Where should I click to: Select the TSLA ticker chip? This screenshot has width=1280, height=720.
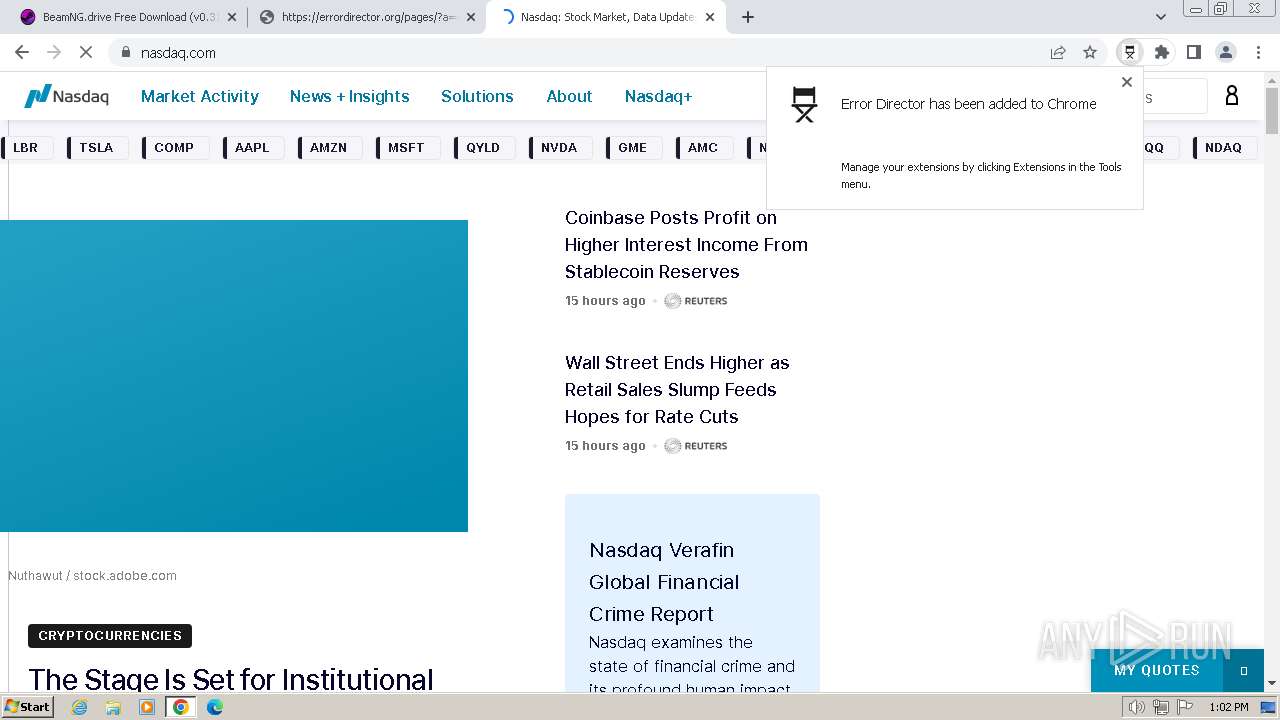tap(96, 148)
